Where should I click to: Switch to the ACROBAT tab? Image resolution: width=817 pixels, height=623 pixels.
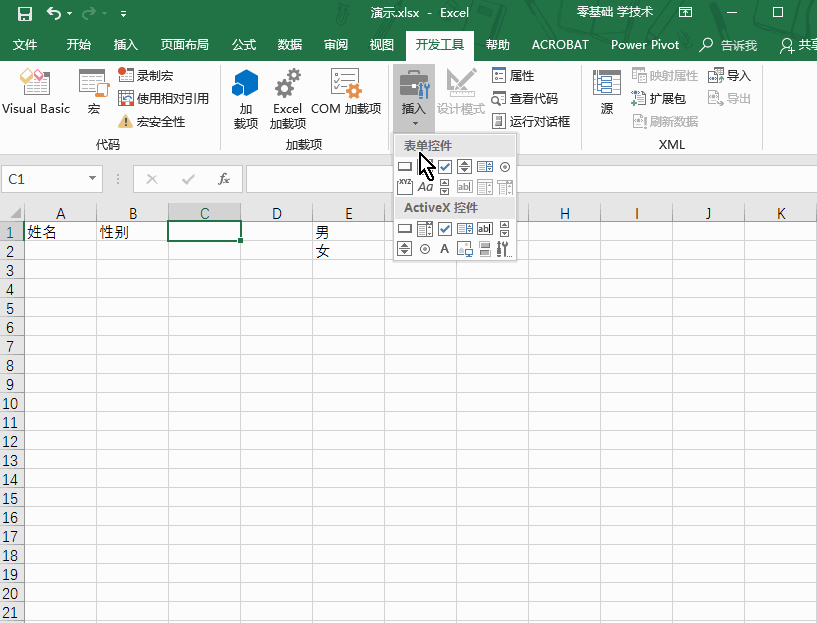(560, 45)
